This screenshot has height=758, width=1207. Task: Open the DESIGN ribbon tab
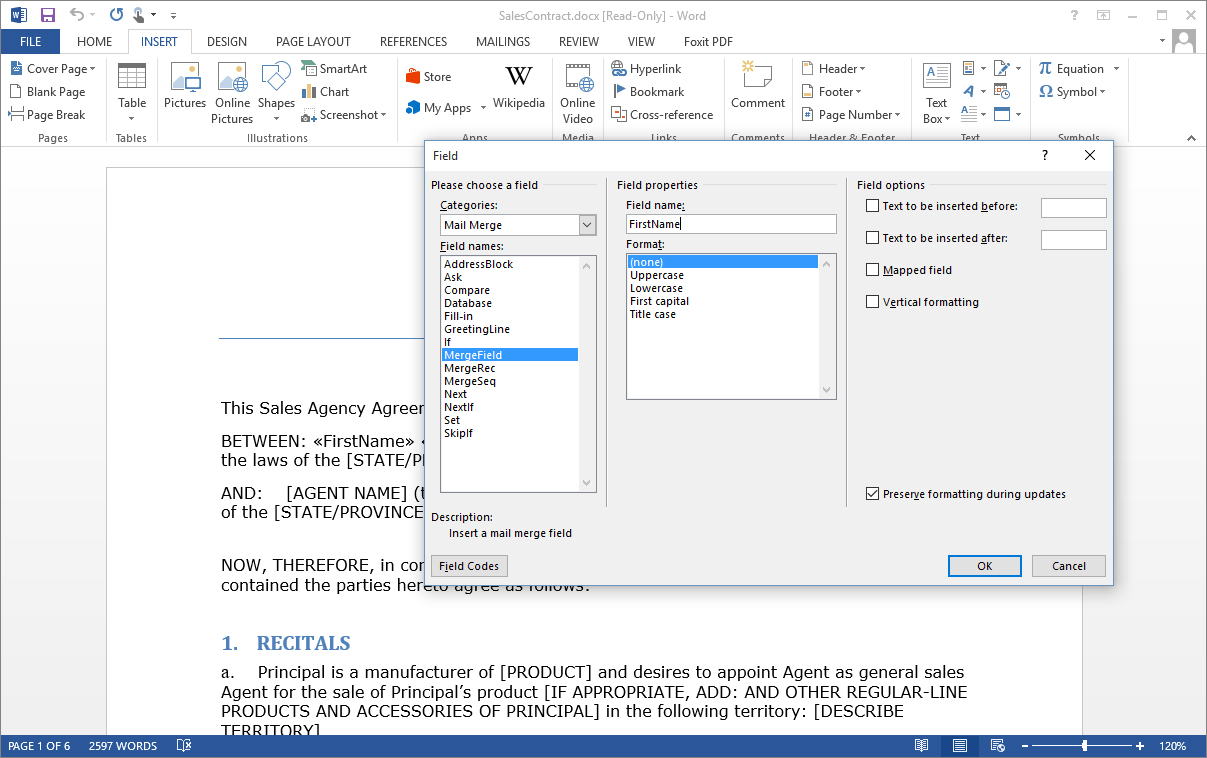(x=227, y=41)
